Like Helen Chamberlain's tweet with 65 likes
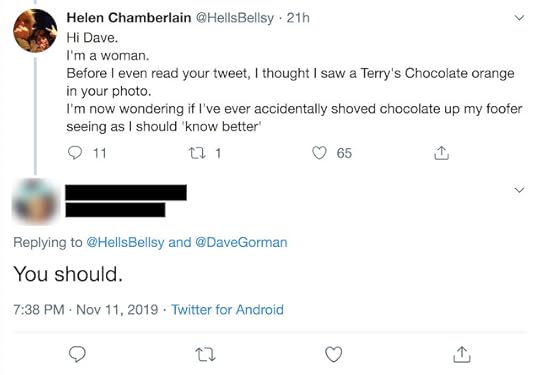This screenshot has width=540, height=375. tap(319, 153)
